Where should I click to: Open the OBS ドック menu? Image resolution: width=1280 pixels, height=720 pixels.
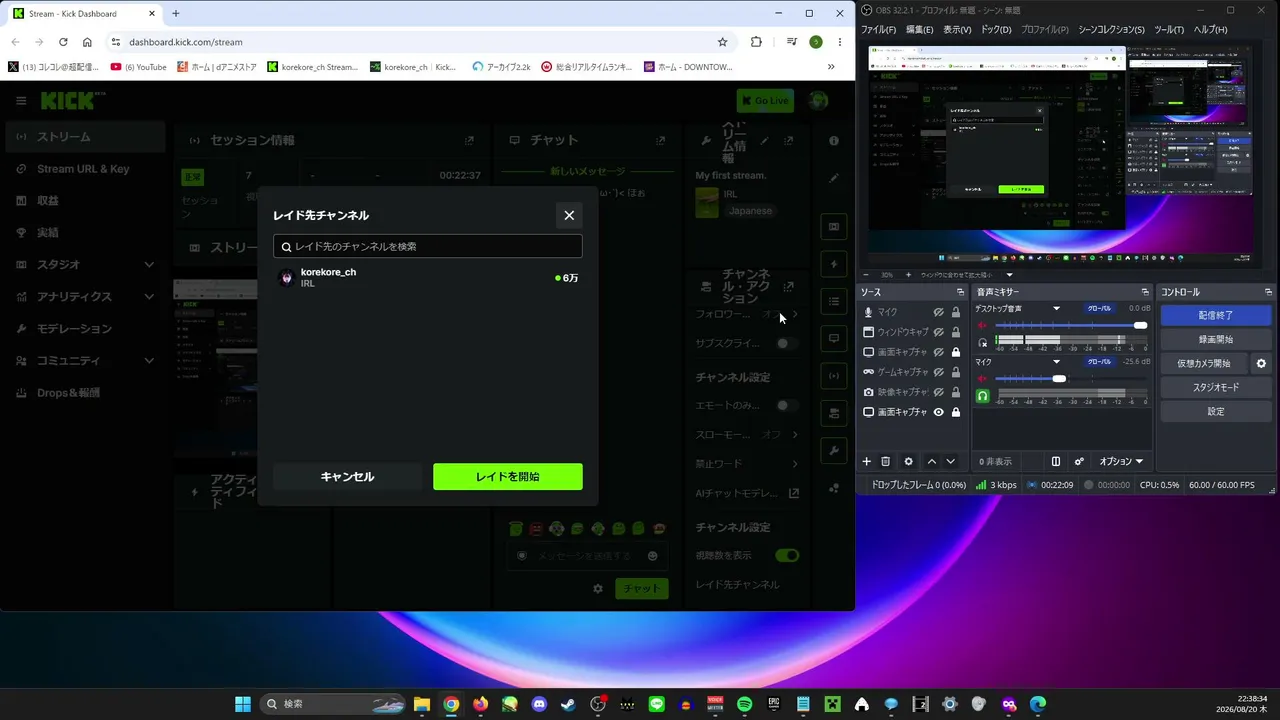pyautogui.click(x=996, y=29)
